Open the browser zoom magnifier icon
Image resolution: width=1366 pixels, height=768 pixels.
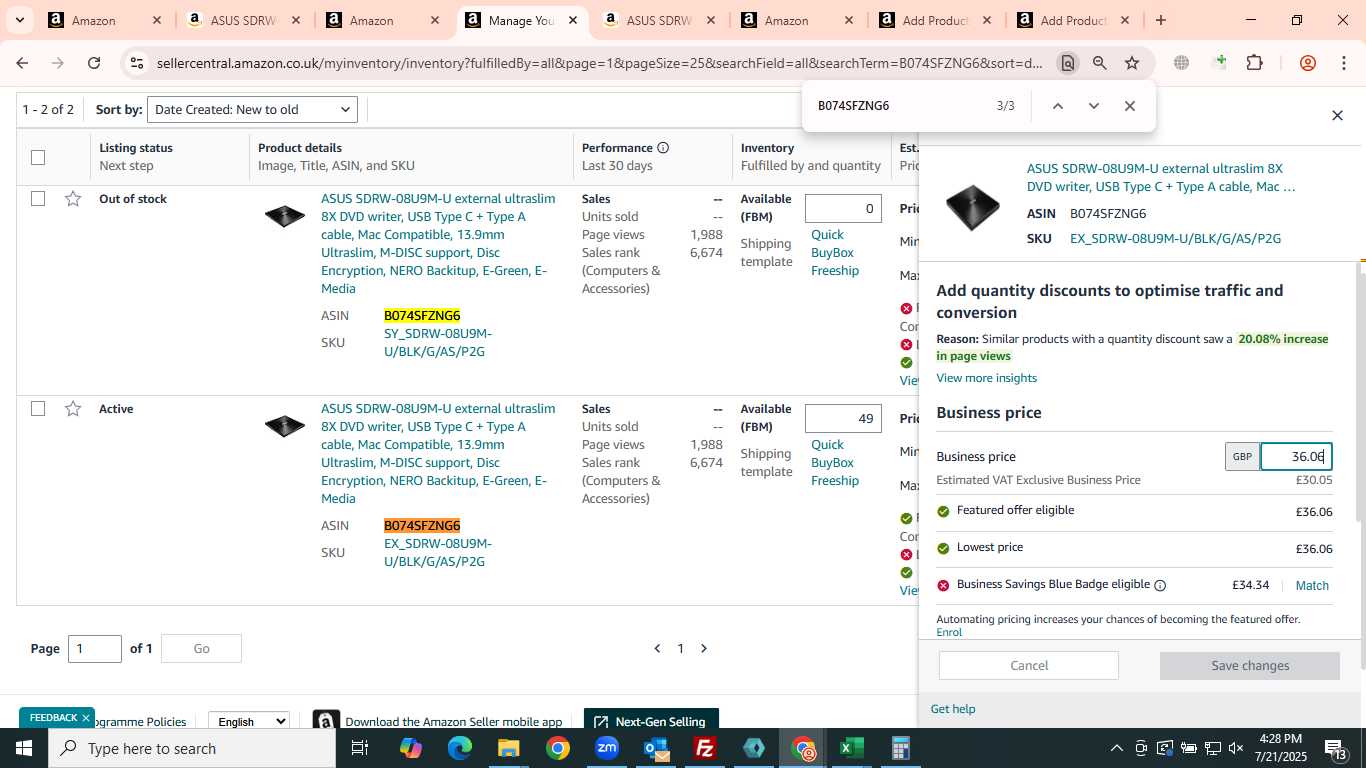click(1100, 63)
